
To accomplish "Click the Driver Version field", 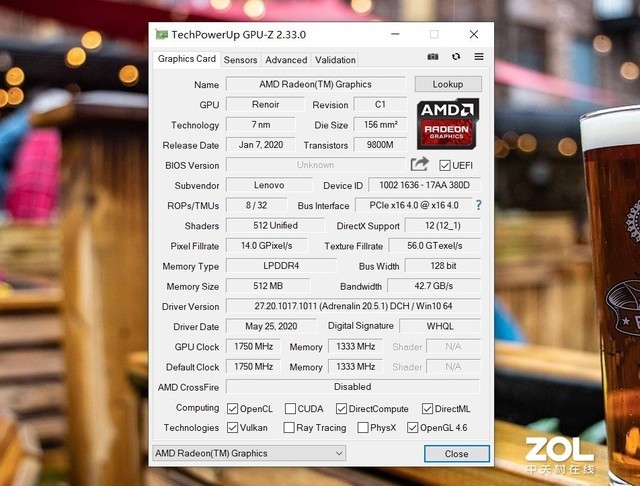I will (x=353, y=306).
